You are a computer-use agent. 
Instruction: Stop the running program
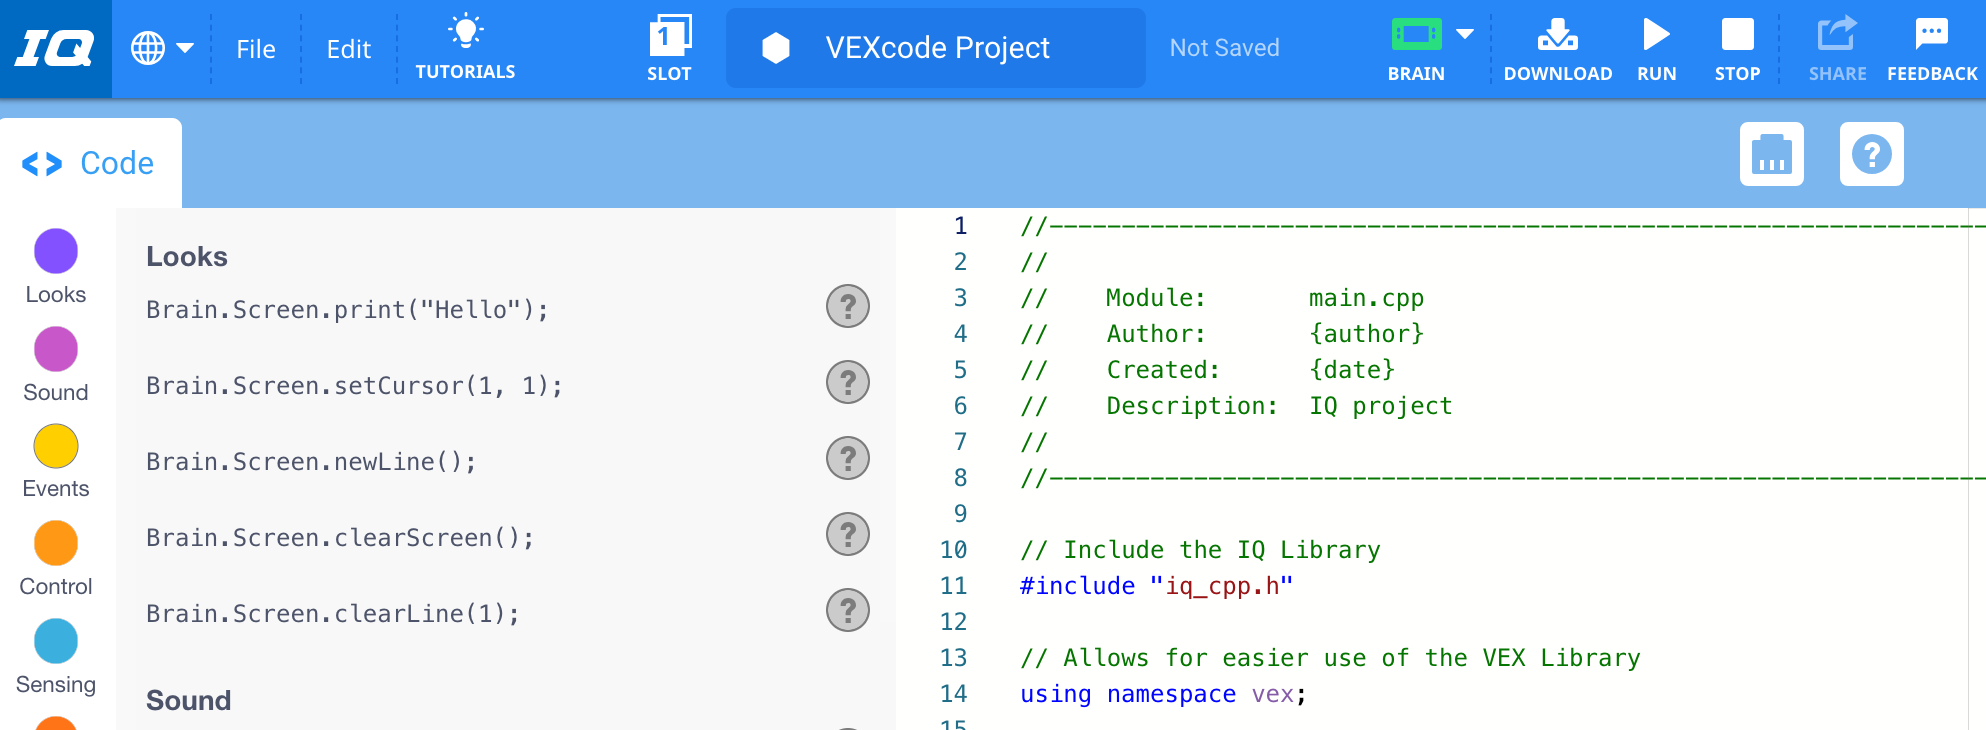(x=1737, y=47)
